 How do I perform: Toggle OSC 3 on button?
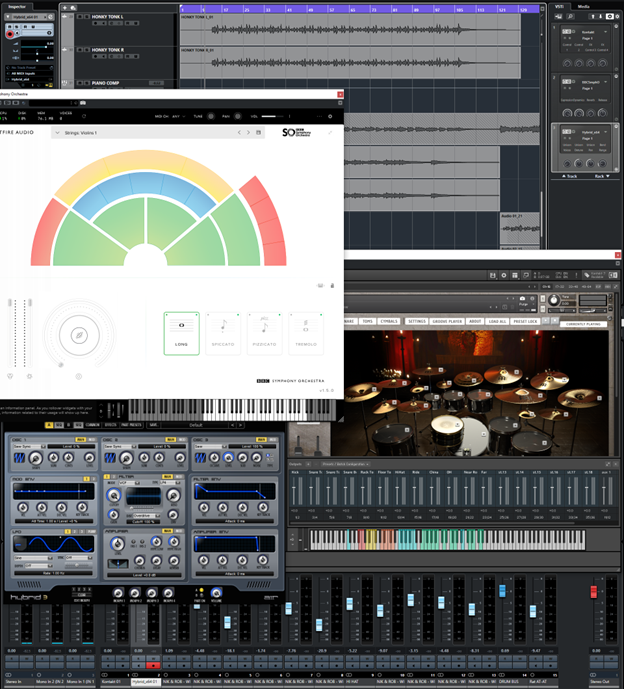(261, 439)
